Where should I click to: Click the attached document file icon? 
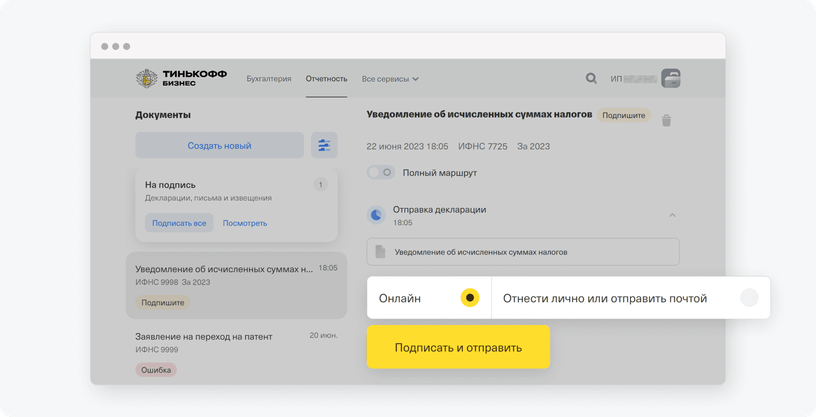pos(380,252)
